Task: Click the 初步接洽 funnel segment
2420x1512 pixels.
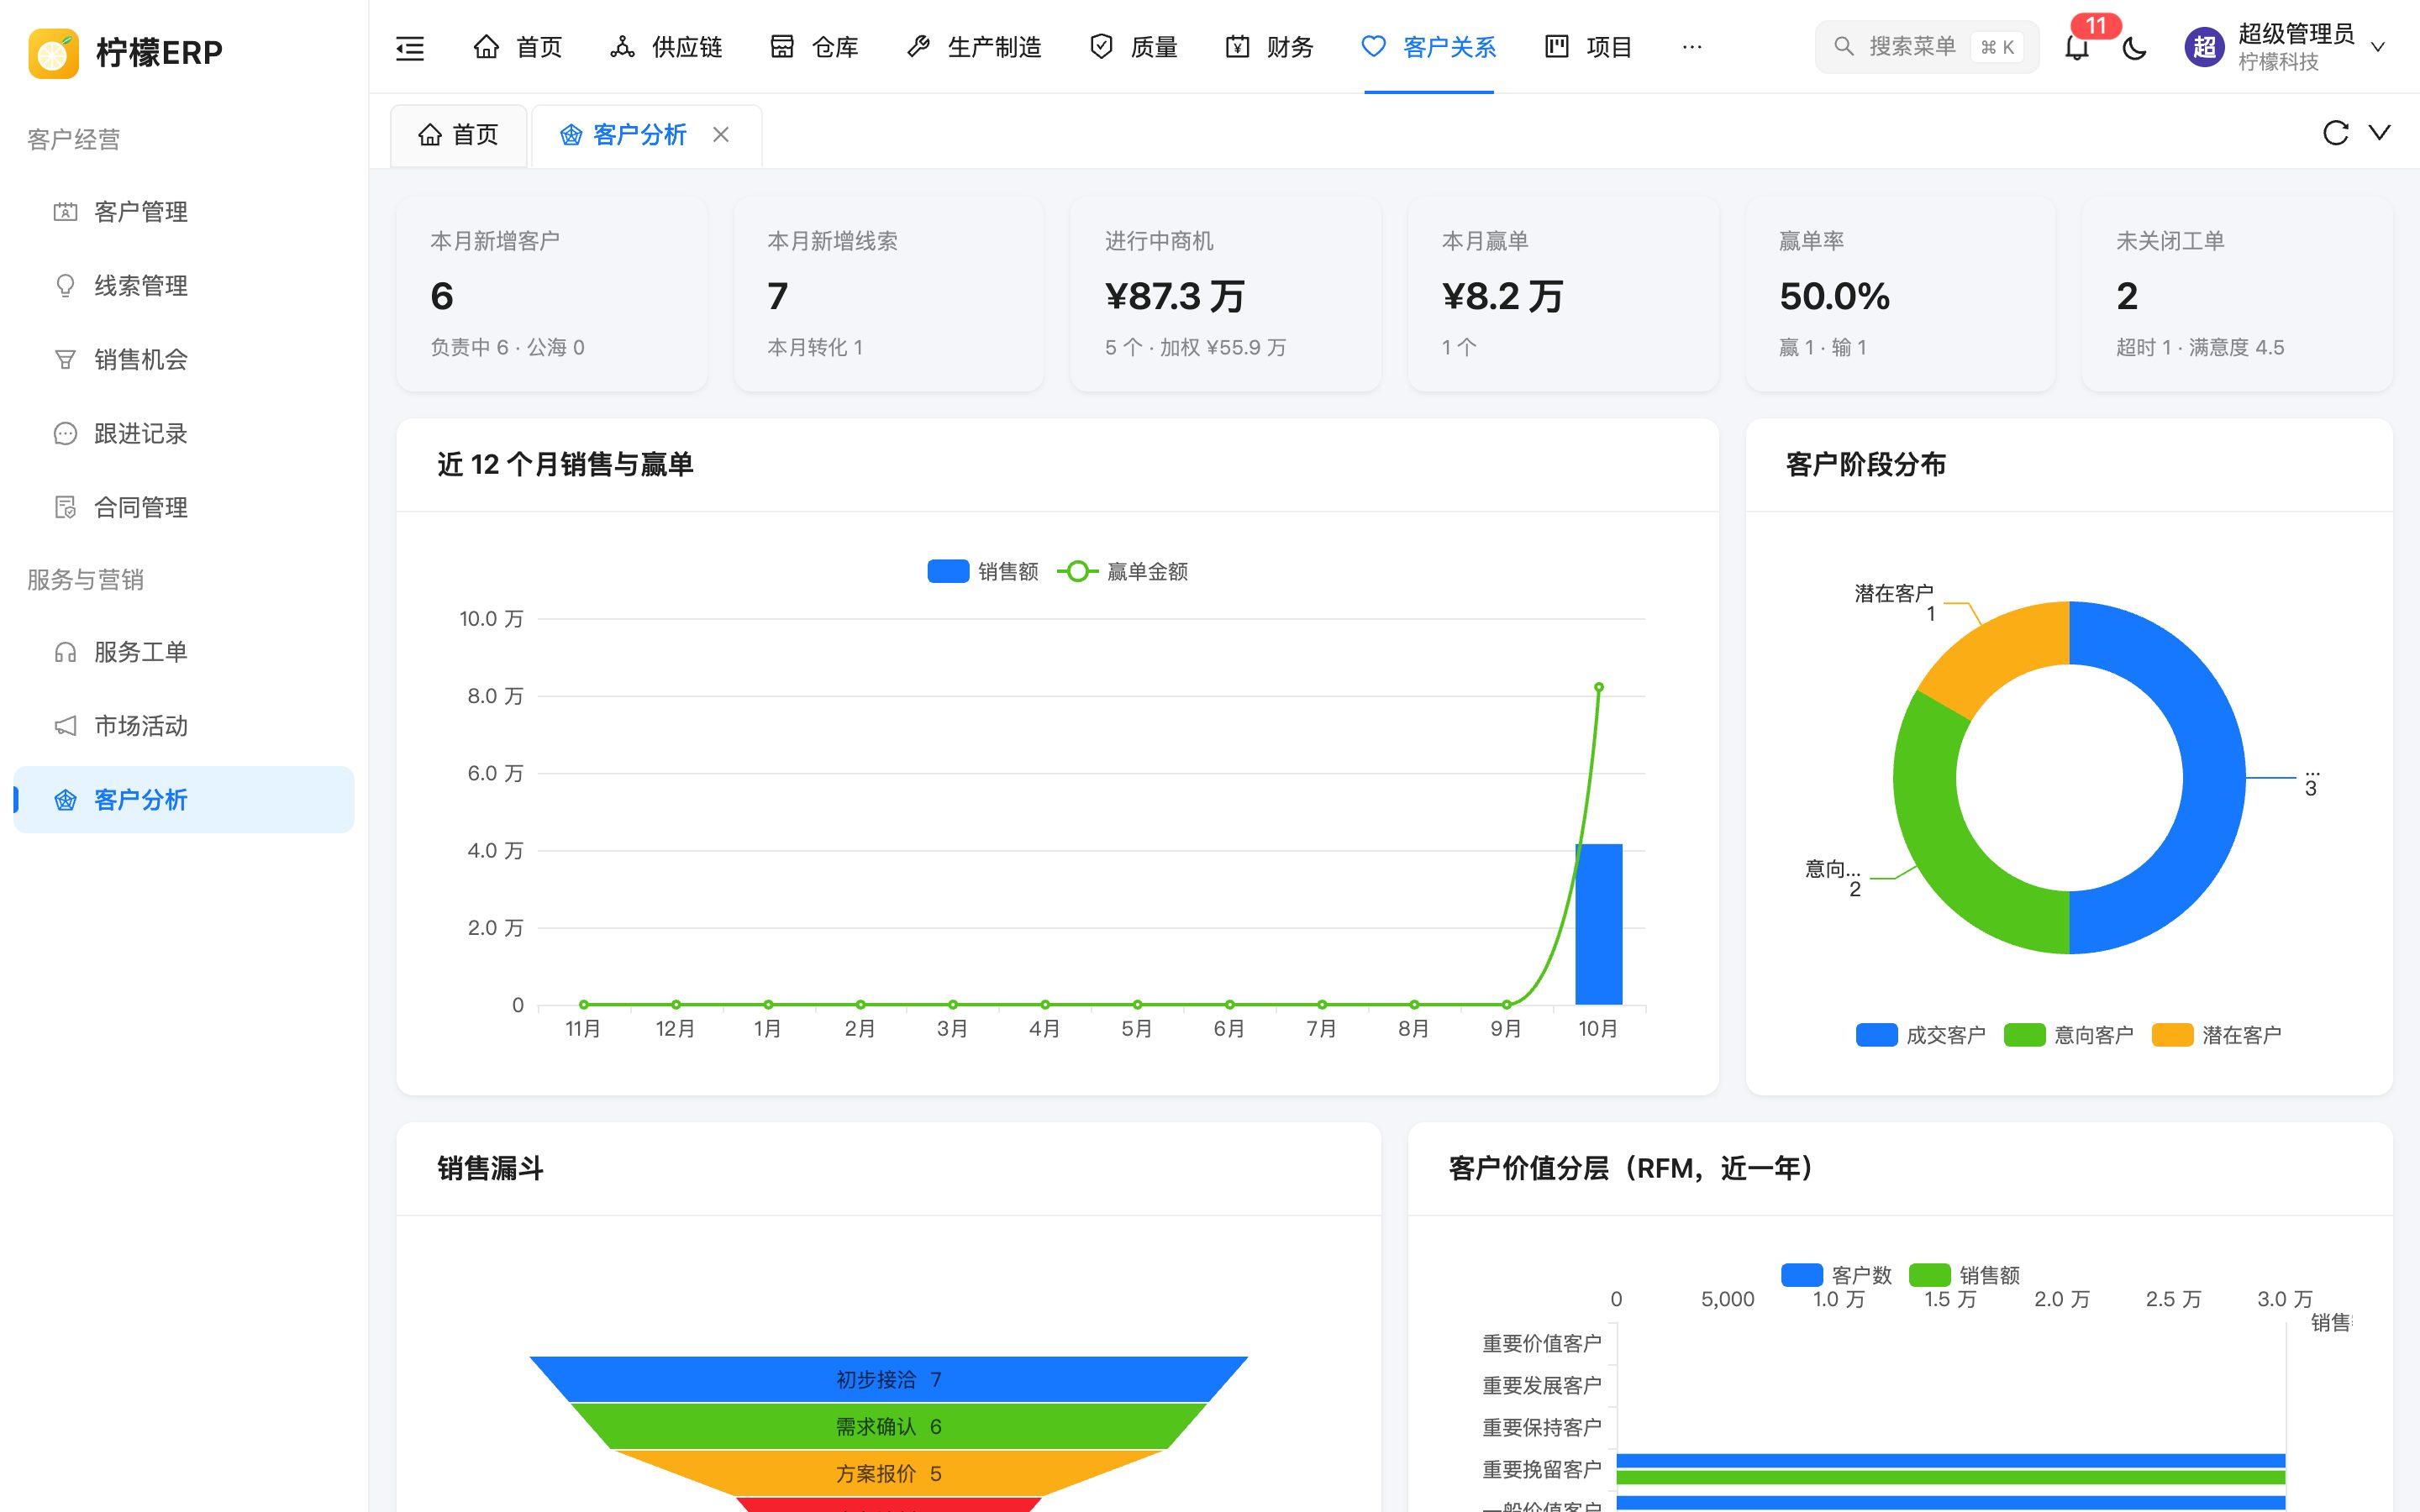Action: tap(888, 1379)
